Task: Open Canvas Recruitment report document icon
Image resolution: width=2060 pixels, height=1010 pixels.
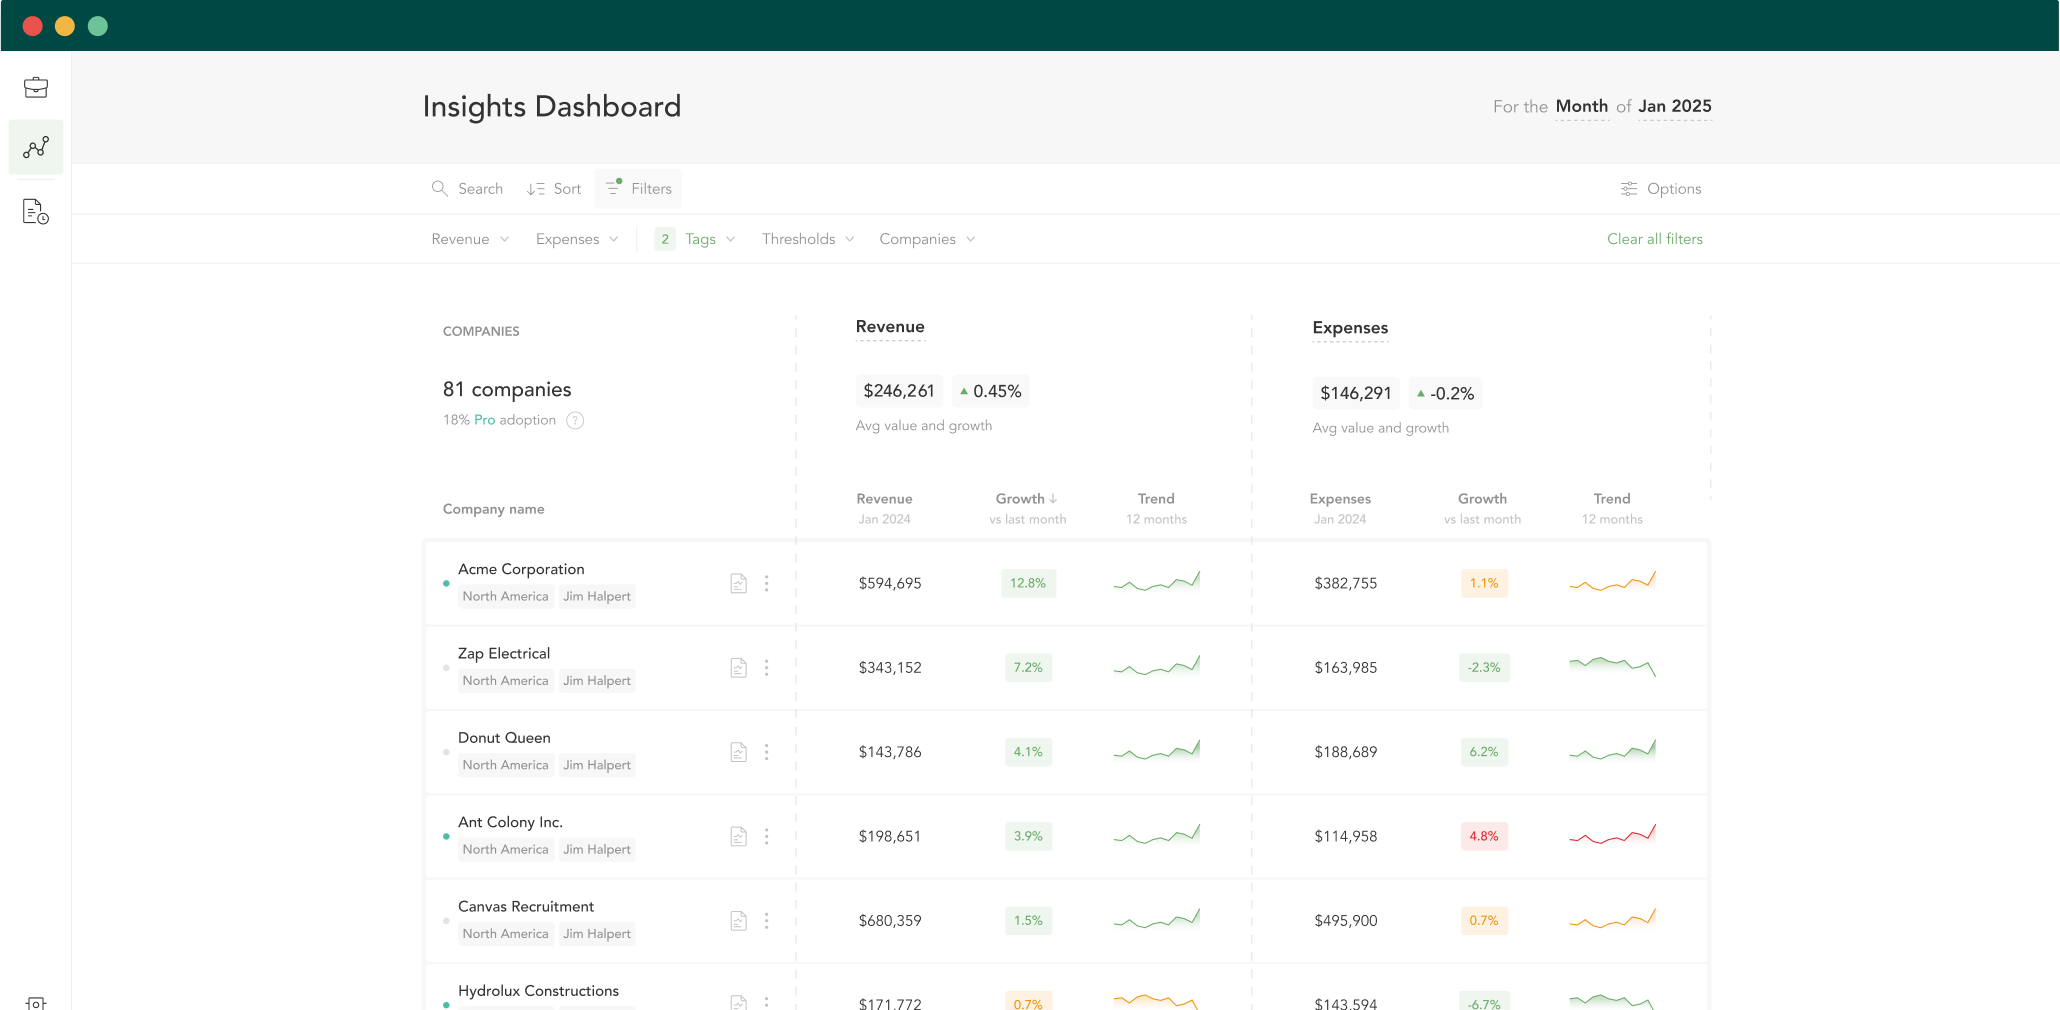Action: click(x=739, y=921)
